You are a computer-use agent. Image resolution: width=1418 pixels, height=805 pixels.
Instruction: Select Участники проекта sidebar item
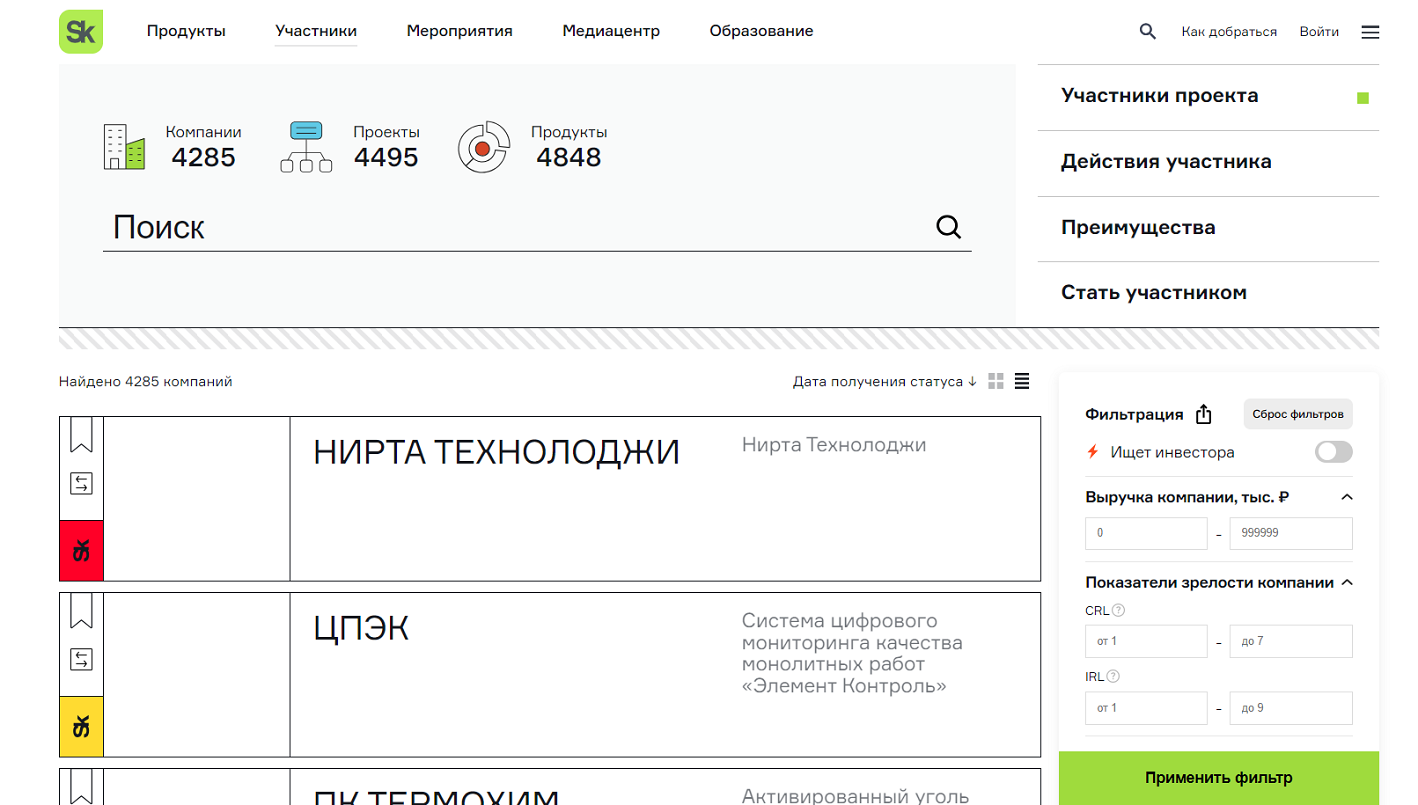point(1208,97)
